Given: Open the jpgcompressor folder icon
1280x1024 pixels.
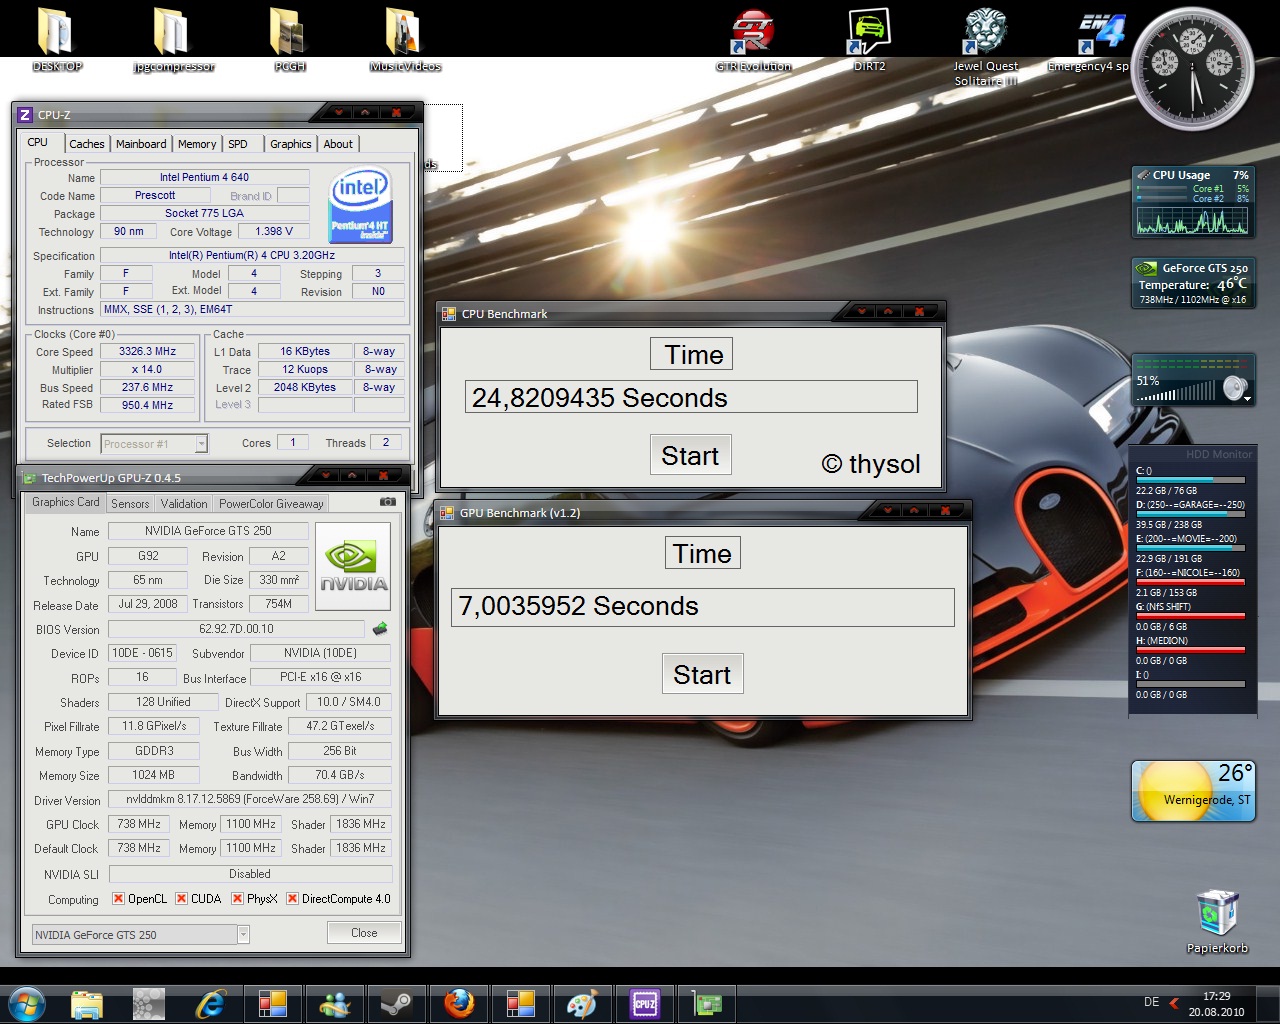Looking at the screenshot, I should click(x=173, y=40).
